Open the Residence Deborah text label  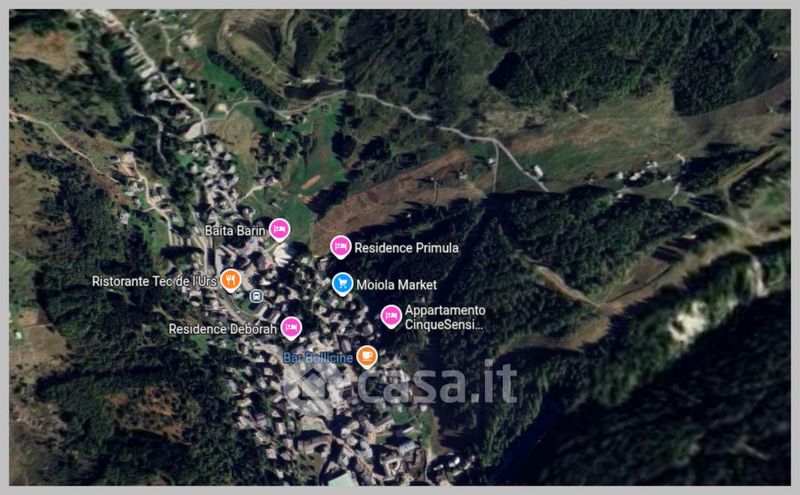pyautogui.click(x=223, y=329)
